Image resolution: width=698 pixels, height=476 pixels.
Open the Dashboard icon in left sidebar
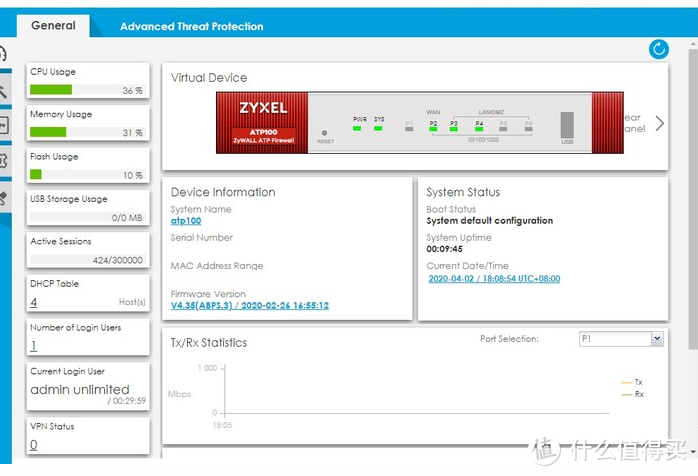pyautogui.click(x=3, y=55)
